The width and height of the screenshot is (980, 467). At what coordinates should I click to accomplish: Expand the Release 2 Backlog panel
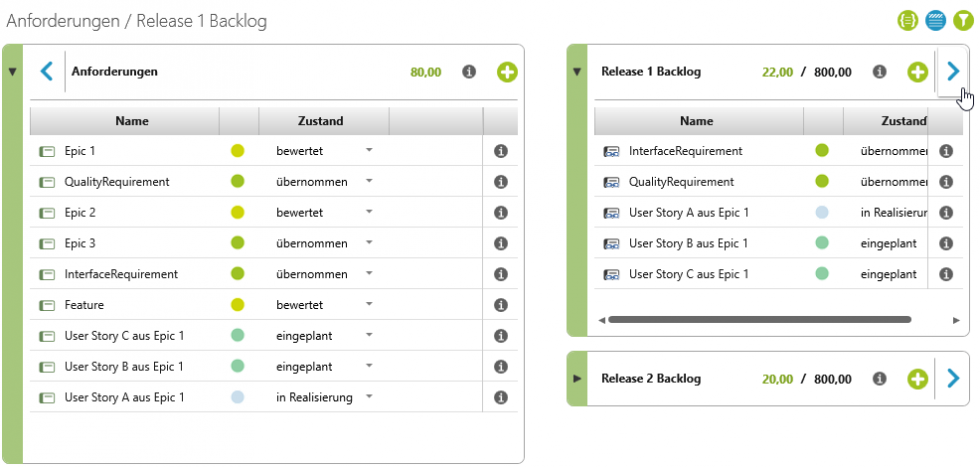coord(577,379)
